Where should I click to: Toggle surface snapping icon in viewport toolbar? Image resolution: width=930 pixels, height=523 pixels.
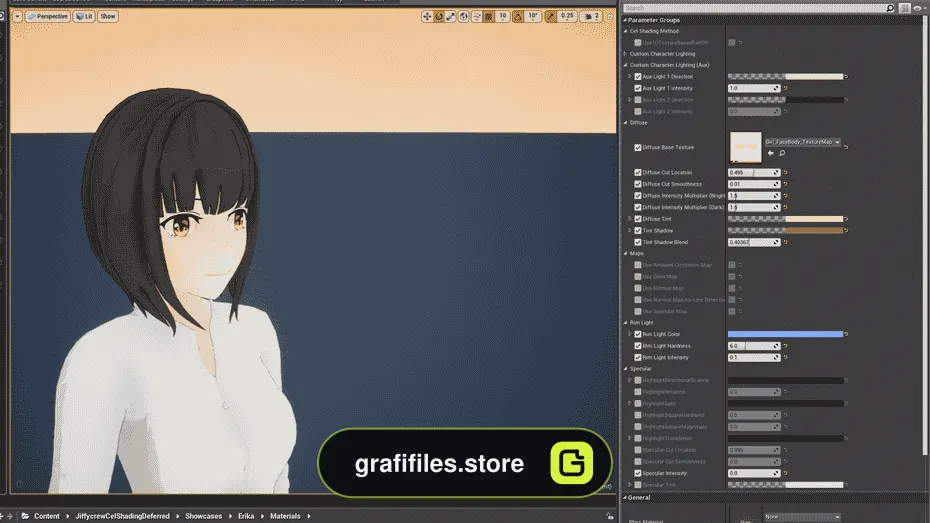pyautogui.click(x=476, y=17)
